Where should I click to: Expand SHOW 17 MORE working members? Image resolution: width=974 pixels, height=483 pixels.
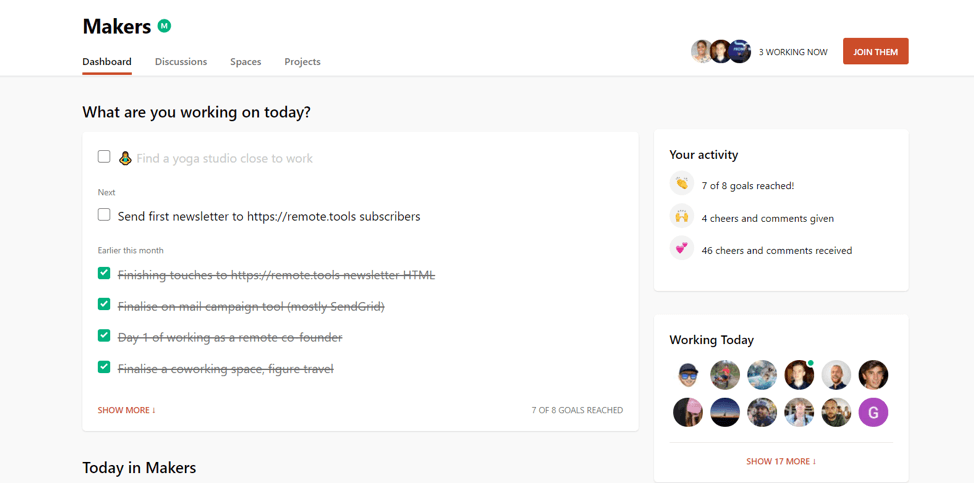pos(781,461)
